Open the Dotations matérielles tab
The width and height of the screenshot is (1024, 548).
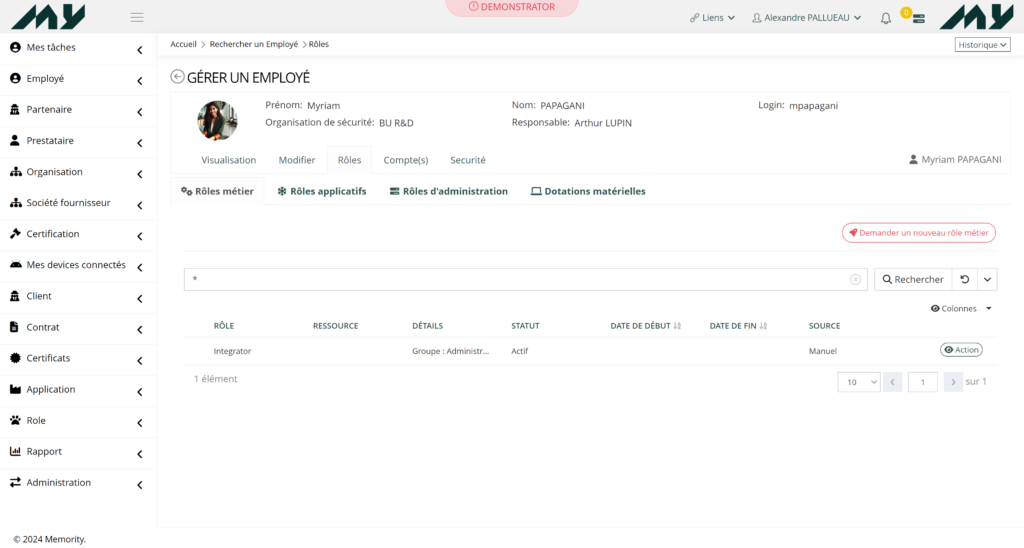pyautogui.click(x=587, y=191)
